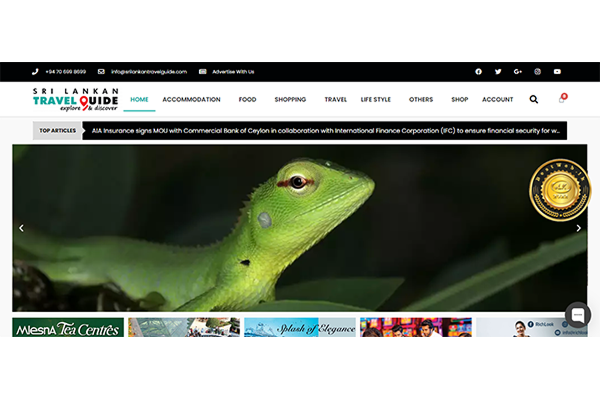Click the Advertise With Us link
Image resolution: width=600 pixels, height=400 pixels.
click(x=232, y=72)
